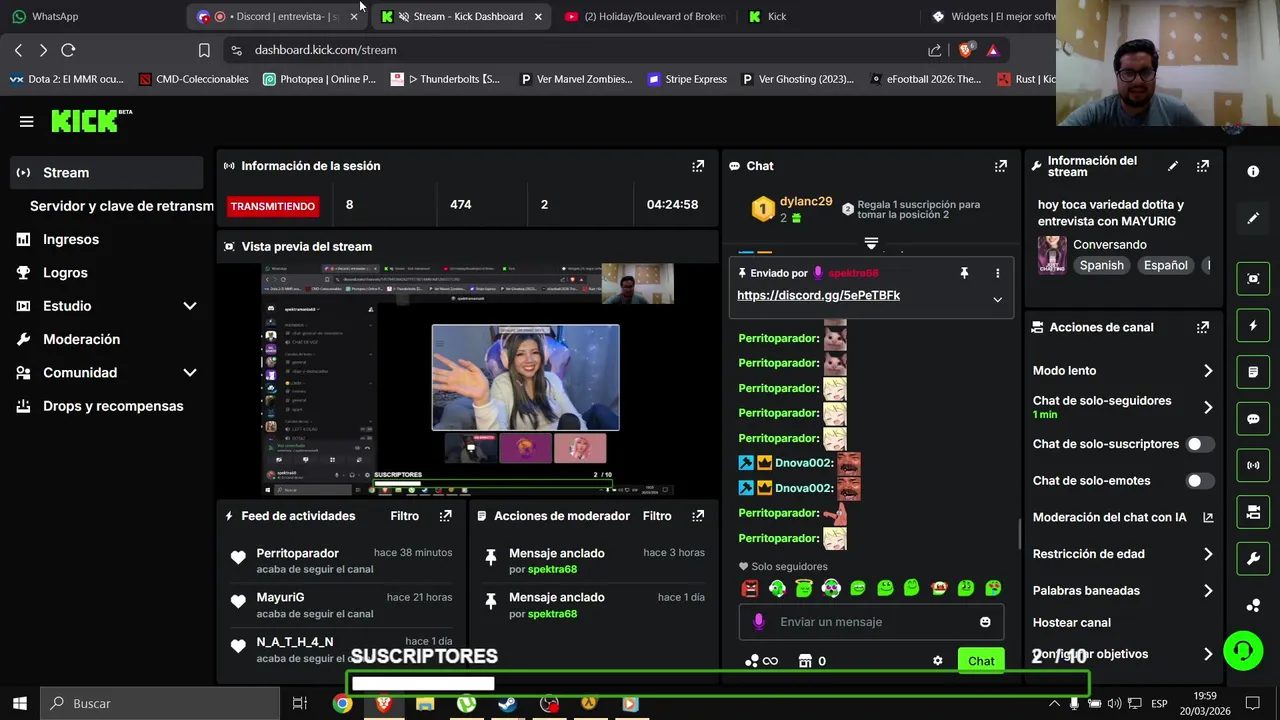This screenshot has height=720, width=1280.
Task: Open Logros in the sidebar
Action: coord(65,273)
